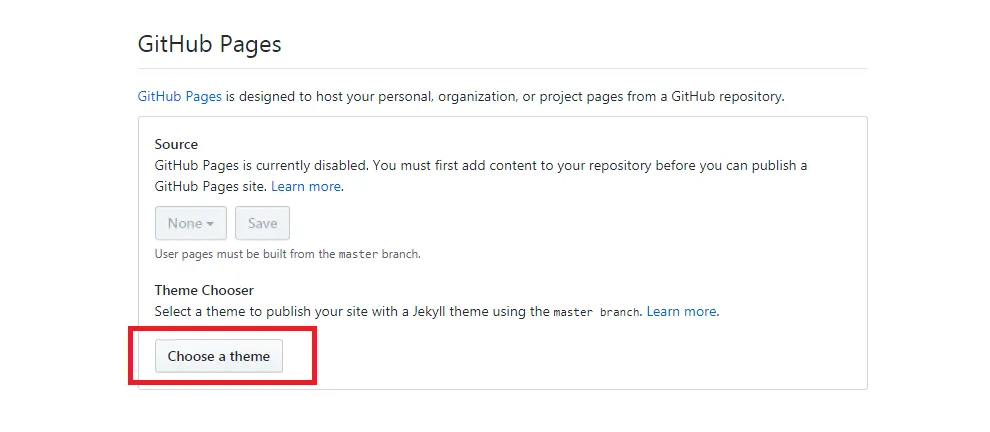This screenshot has width=990, height=432.
Task: Click the monospace master text in user pages note
Action: click(359, 254)
